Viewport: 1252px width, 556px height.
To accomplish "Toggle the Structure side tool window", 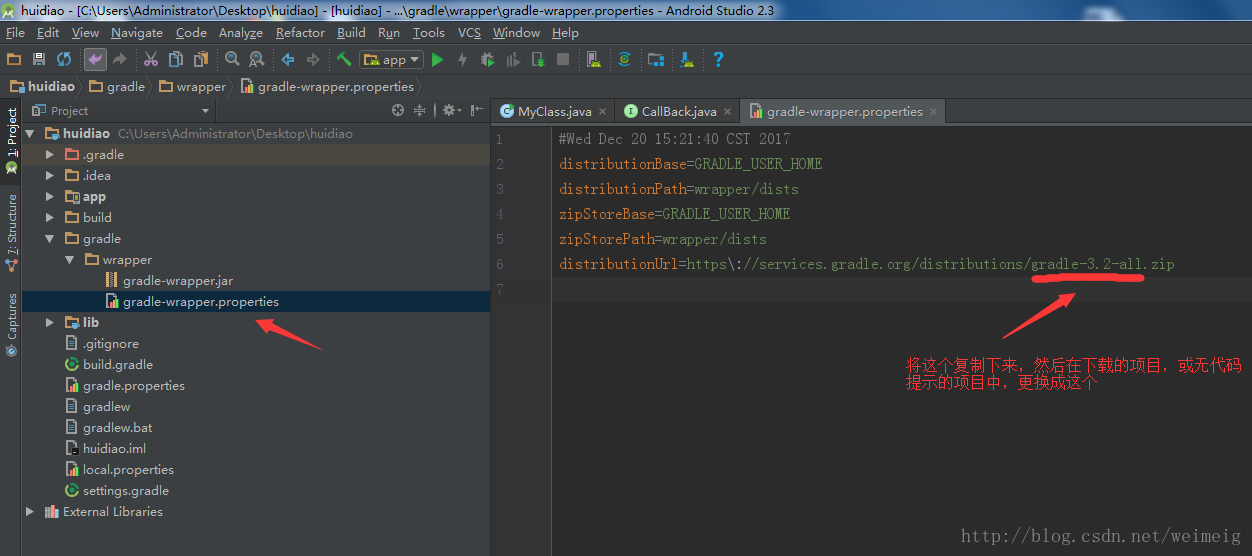I will click(11, 232).
